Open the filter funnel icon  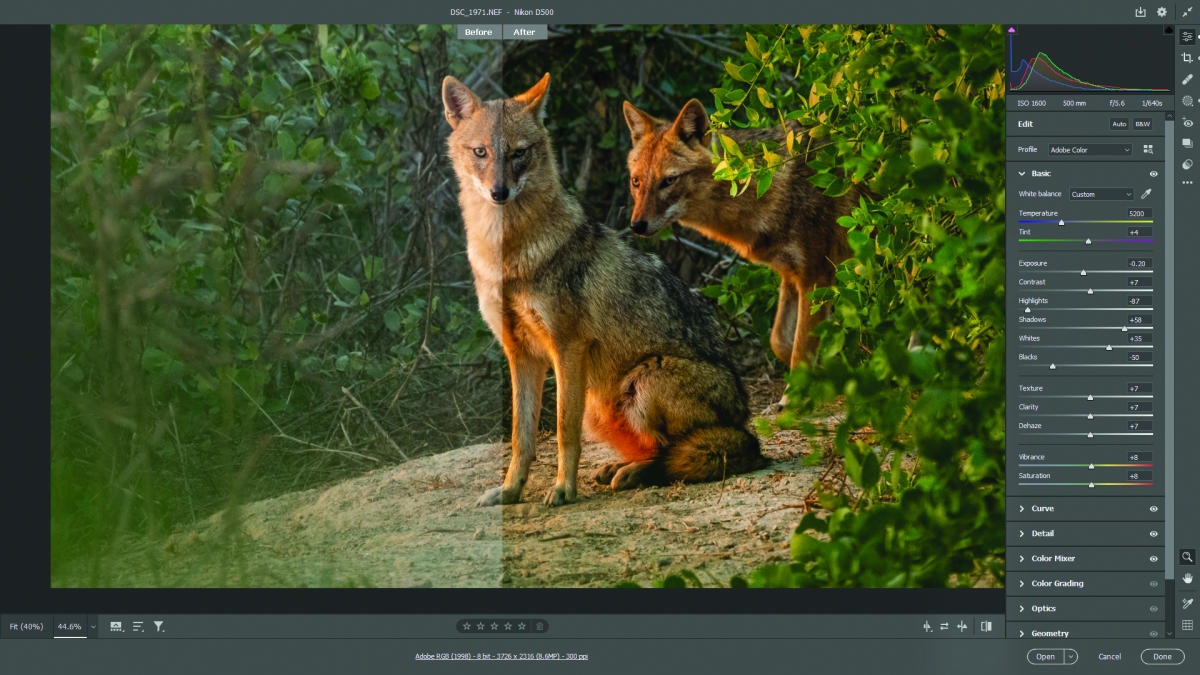click(158, 626)
